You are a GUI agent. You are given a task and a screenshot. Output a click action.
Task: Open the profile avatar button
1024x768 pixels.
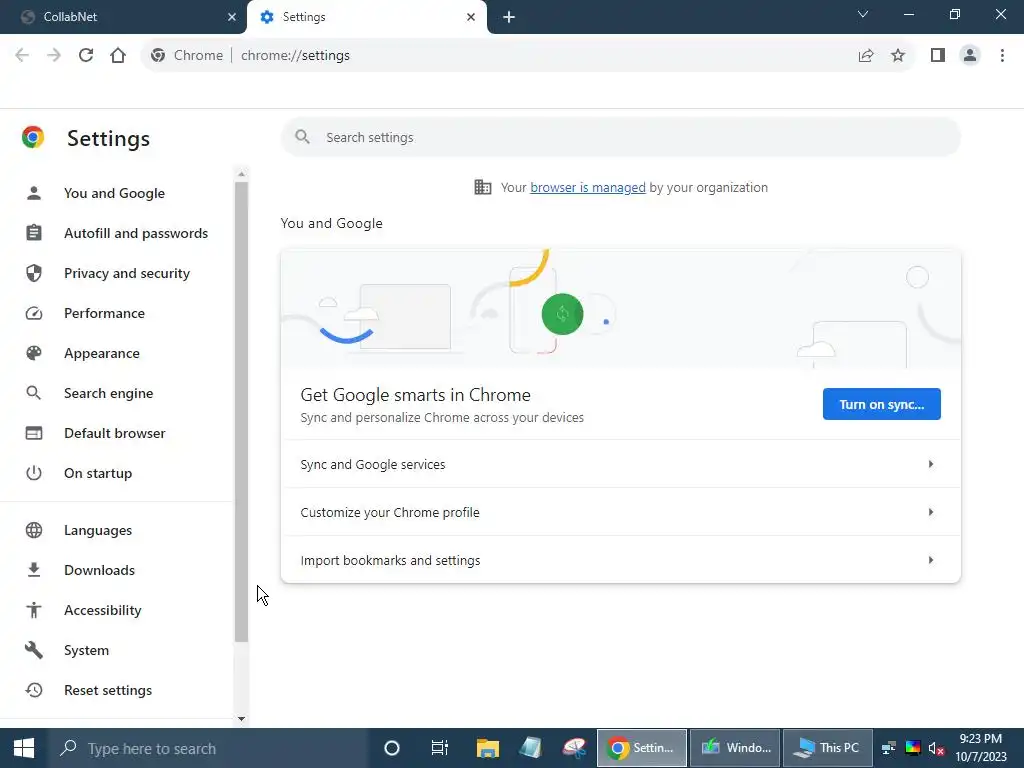click(x=970, y=56)
